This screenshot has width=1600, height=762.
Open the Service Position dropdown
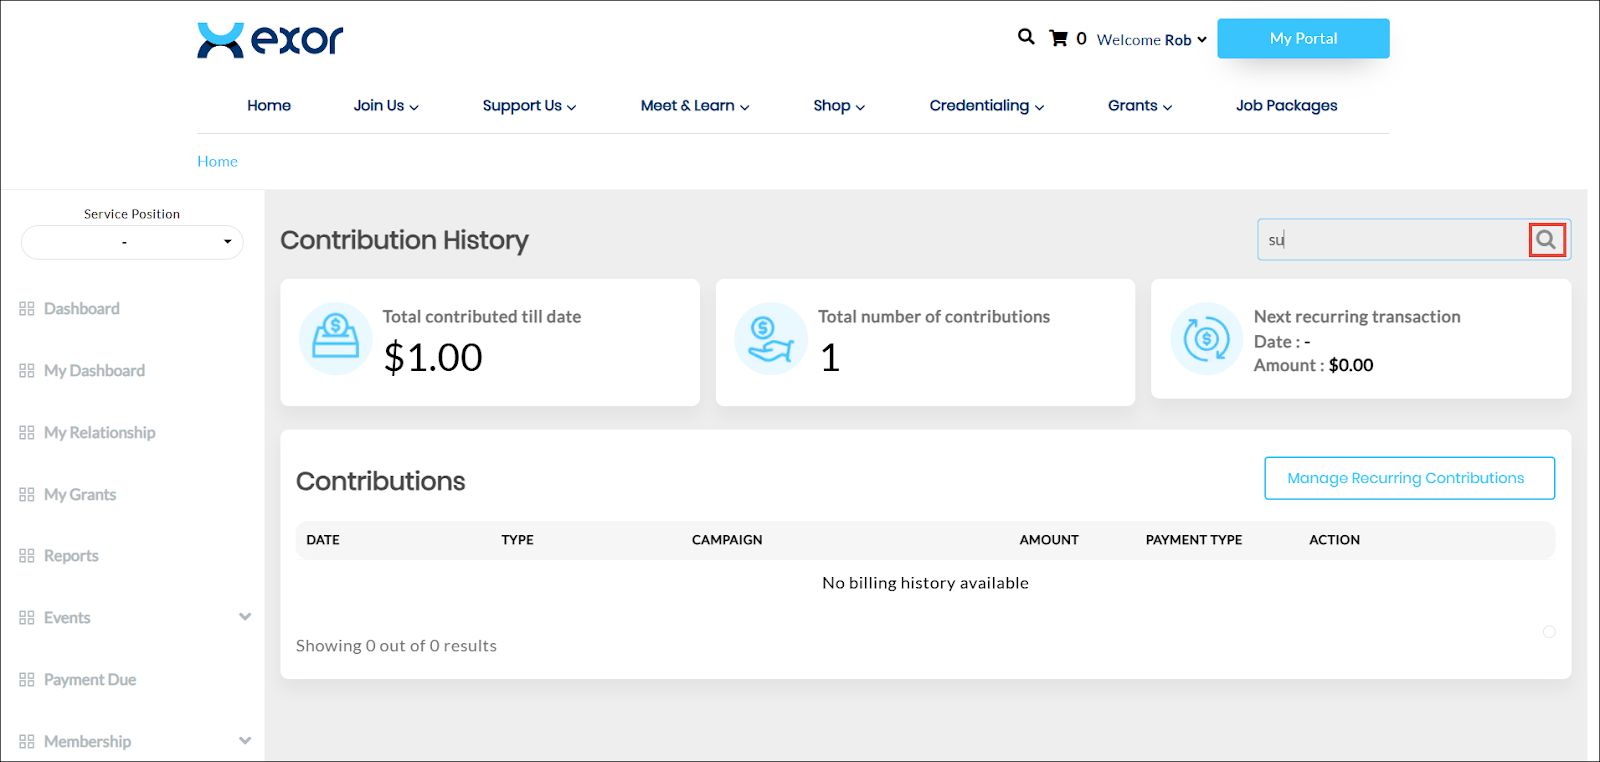[x=132, y=242]
